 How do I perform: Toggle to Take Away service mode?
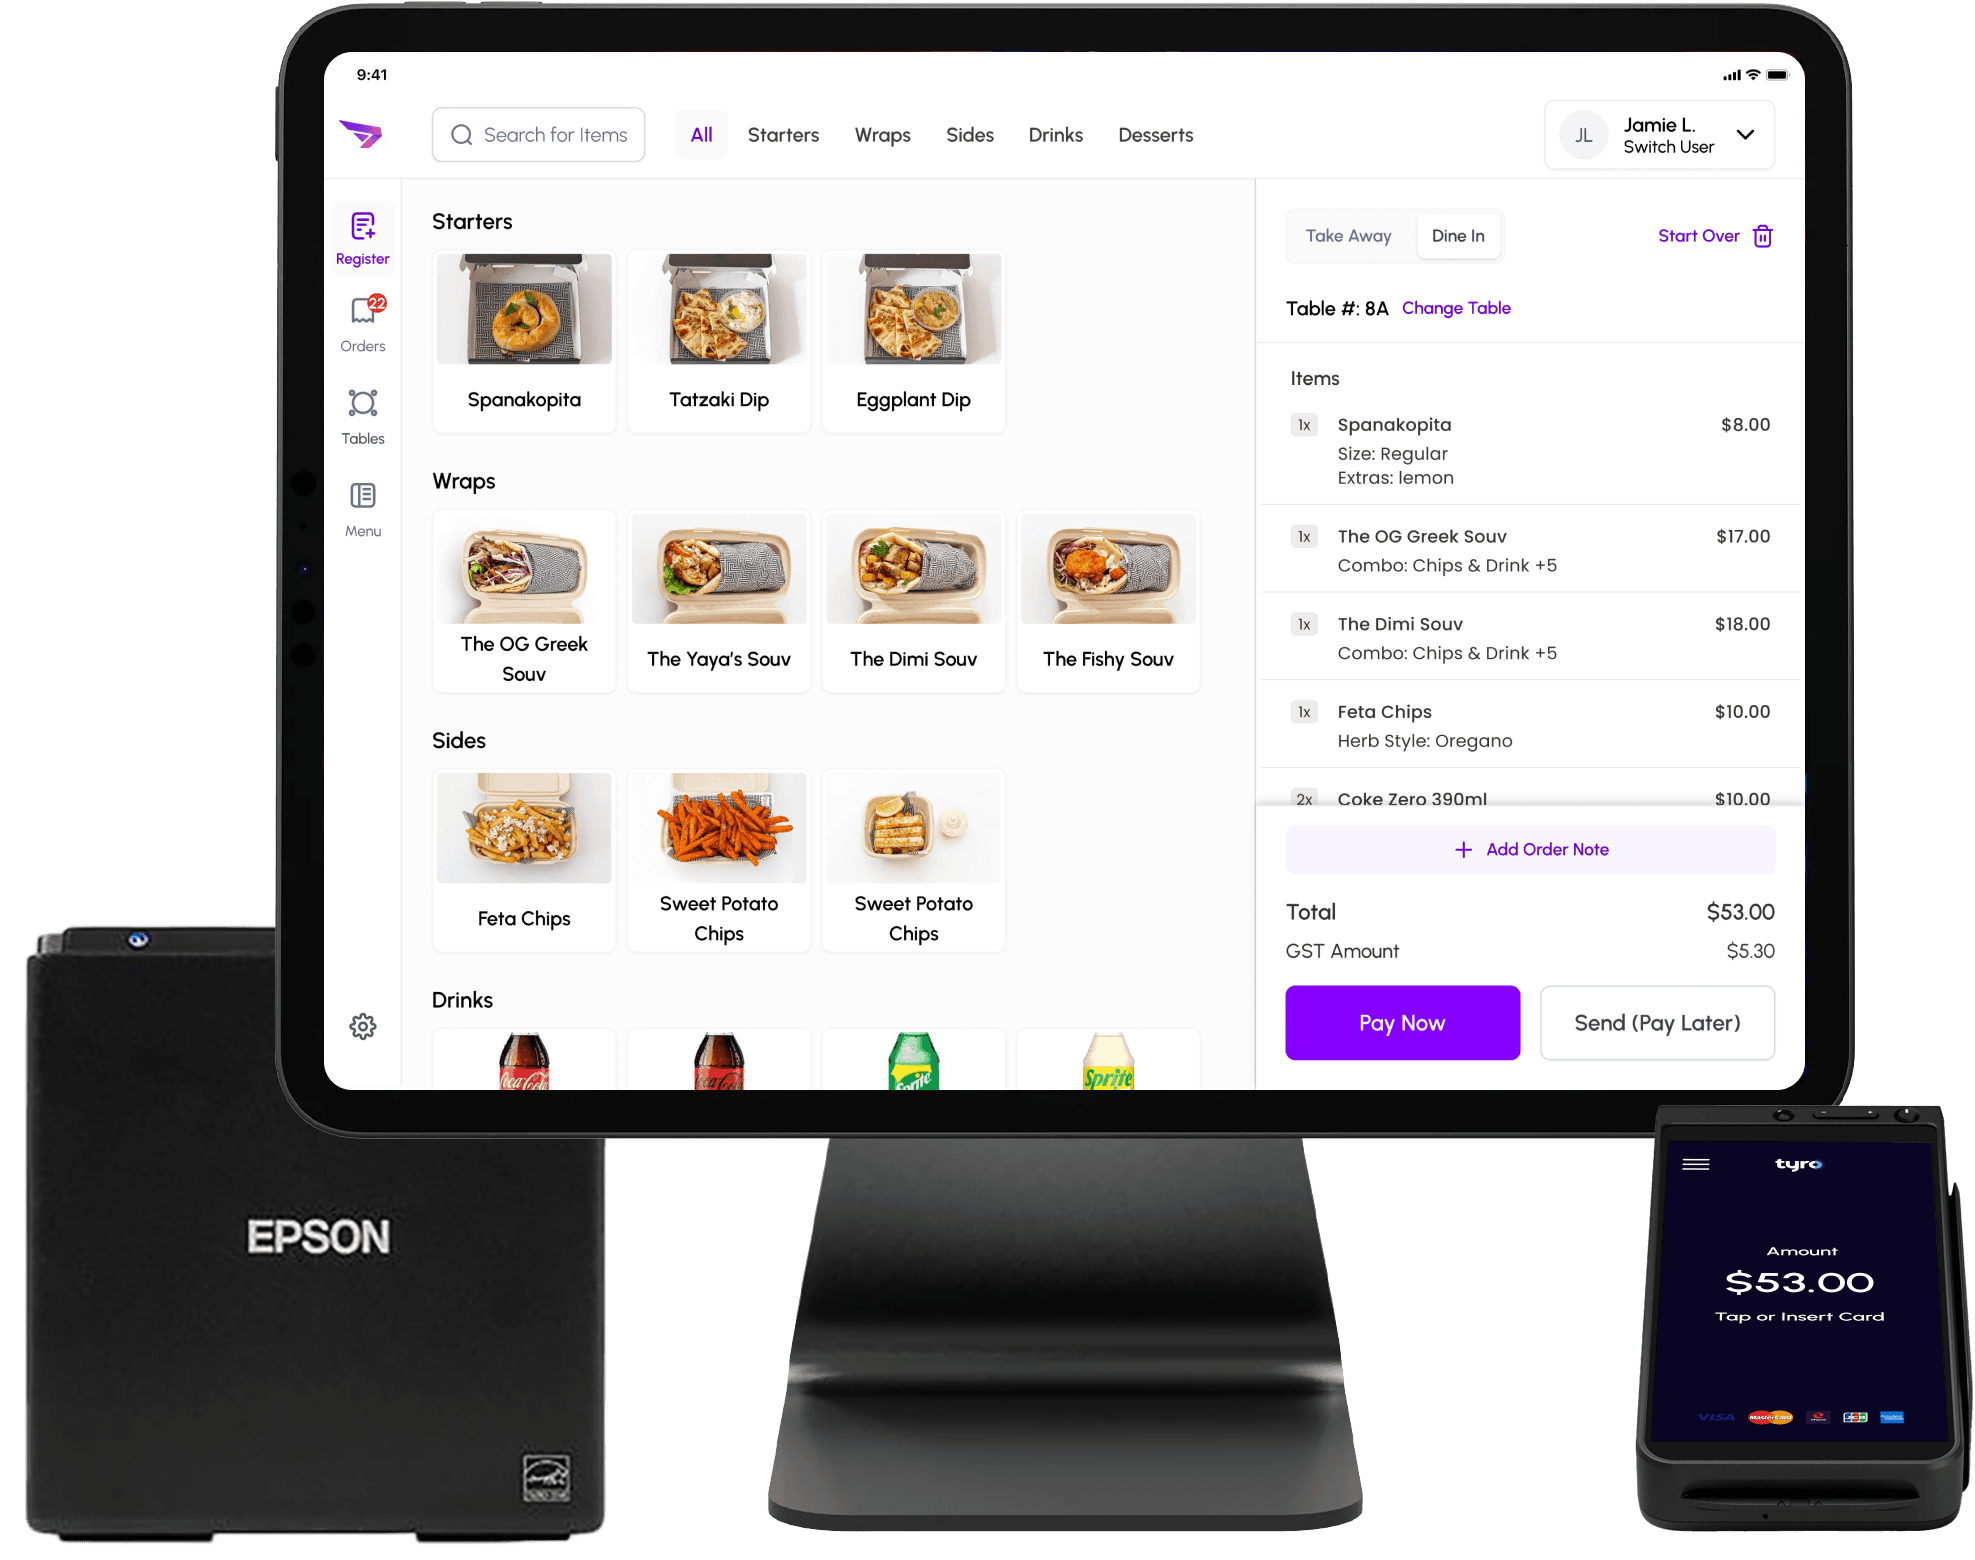[1350, 236]
